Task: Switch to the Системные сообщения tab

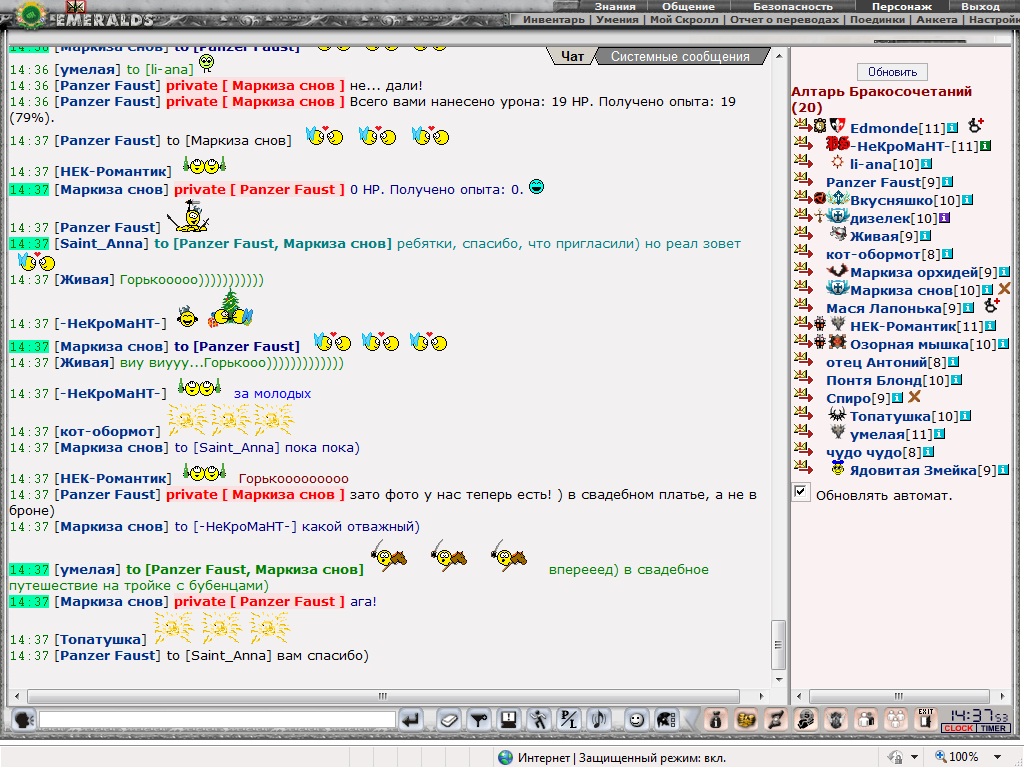Action: (680, 57)
